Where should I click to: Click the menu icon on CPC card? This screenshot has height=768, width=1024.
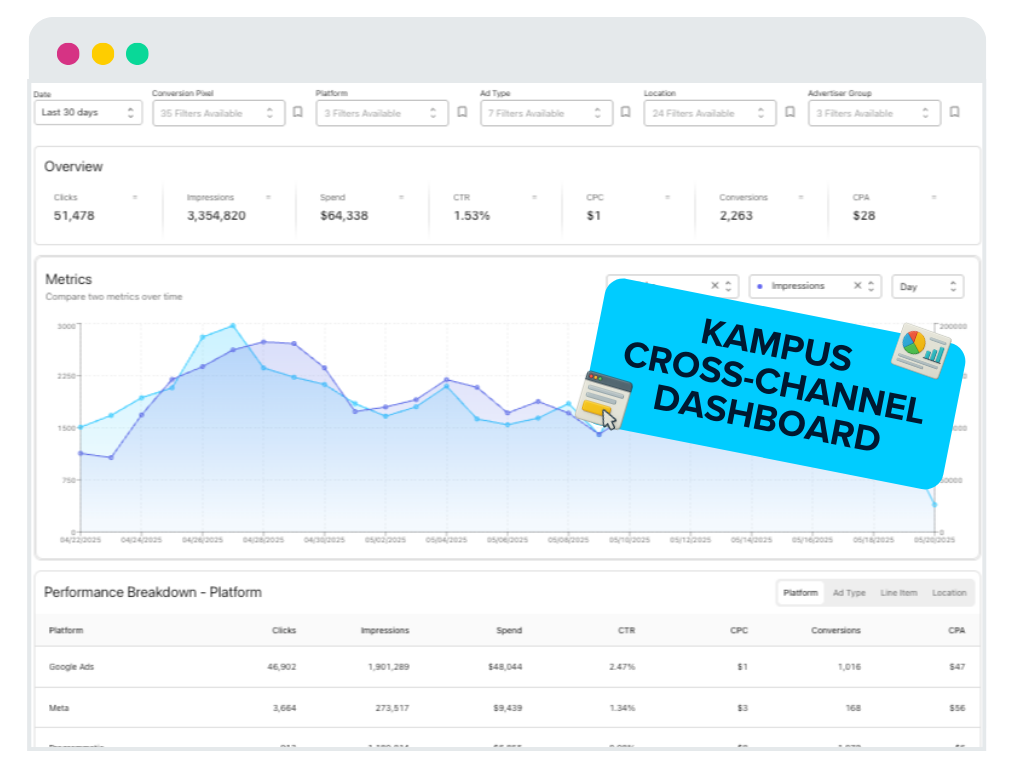667,197
